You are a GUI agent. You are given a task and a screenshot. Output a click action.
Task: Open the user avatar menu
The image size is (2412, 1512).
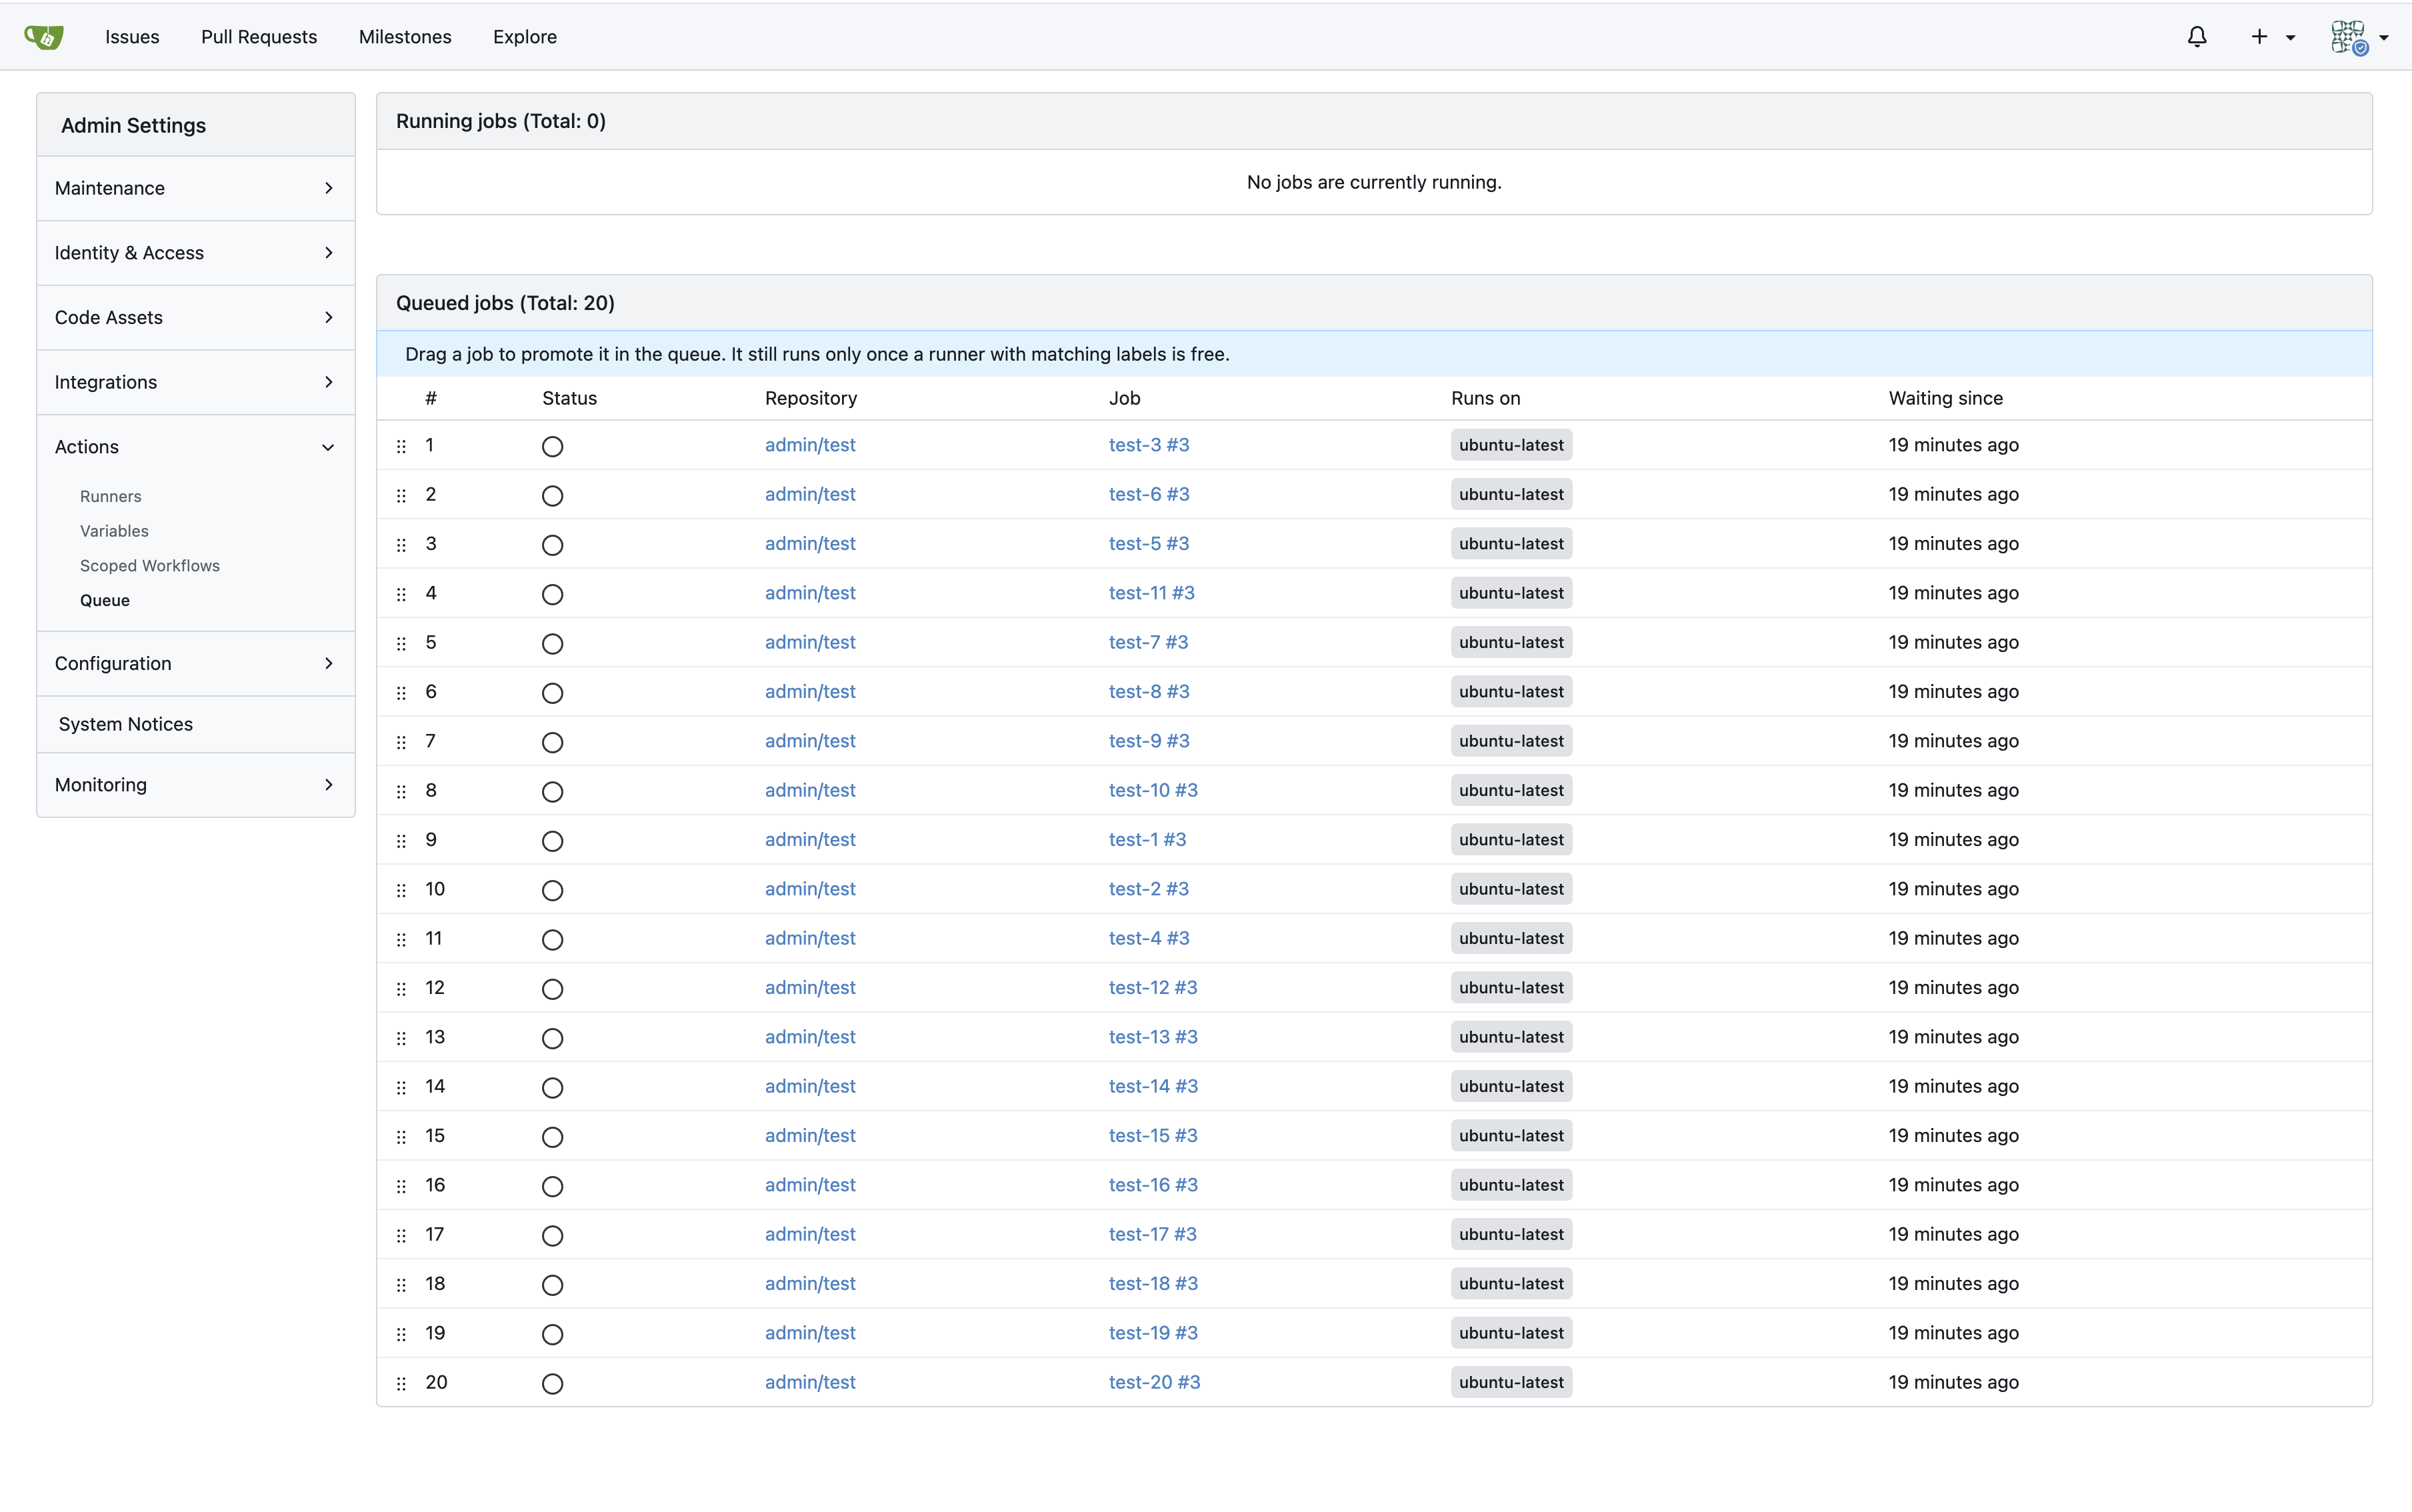point(2359,37)
